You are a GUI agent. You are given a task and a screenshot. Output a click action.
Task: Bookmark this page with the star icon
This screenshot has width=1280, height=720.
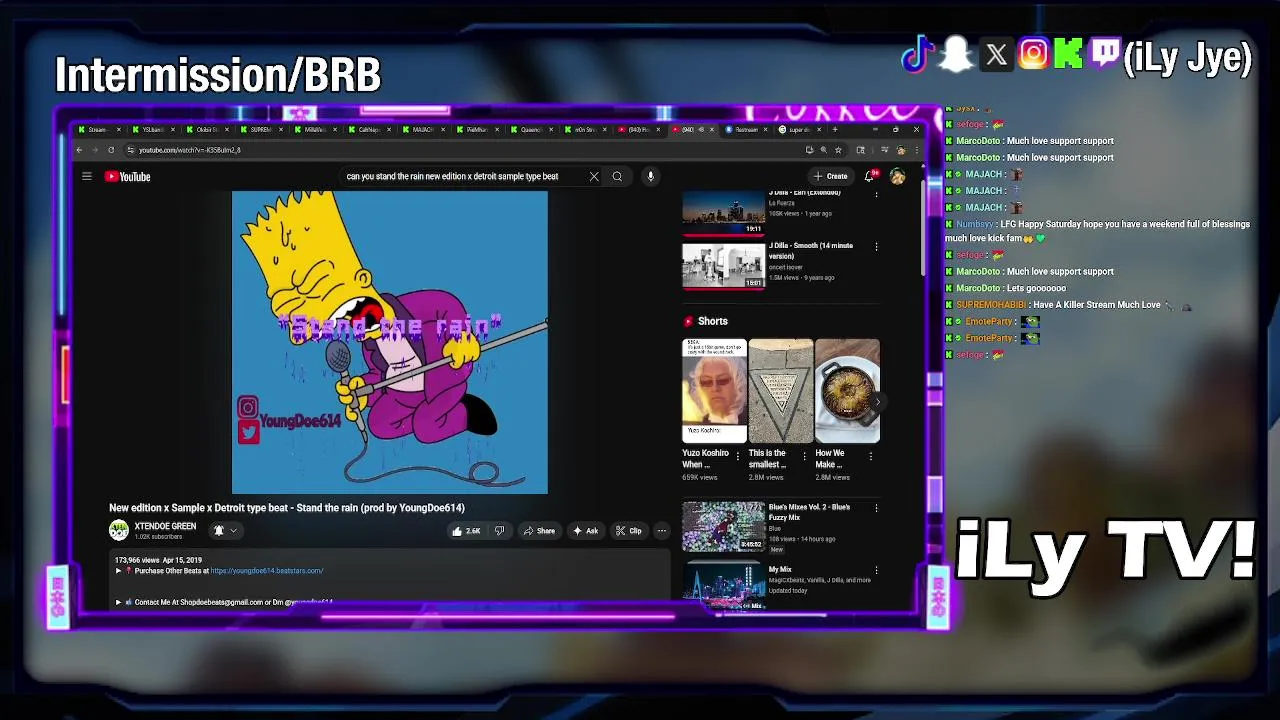tap(838, 150)
